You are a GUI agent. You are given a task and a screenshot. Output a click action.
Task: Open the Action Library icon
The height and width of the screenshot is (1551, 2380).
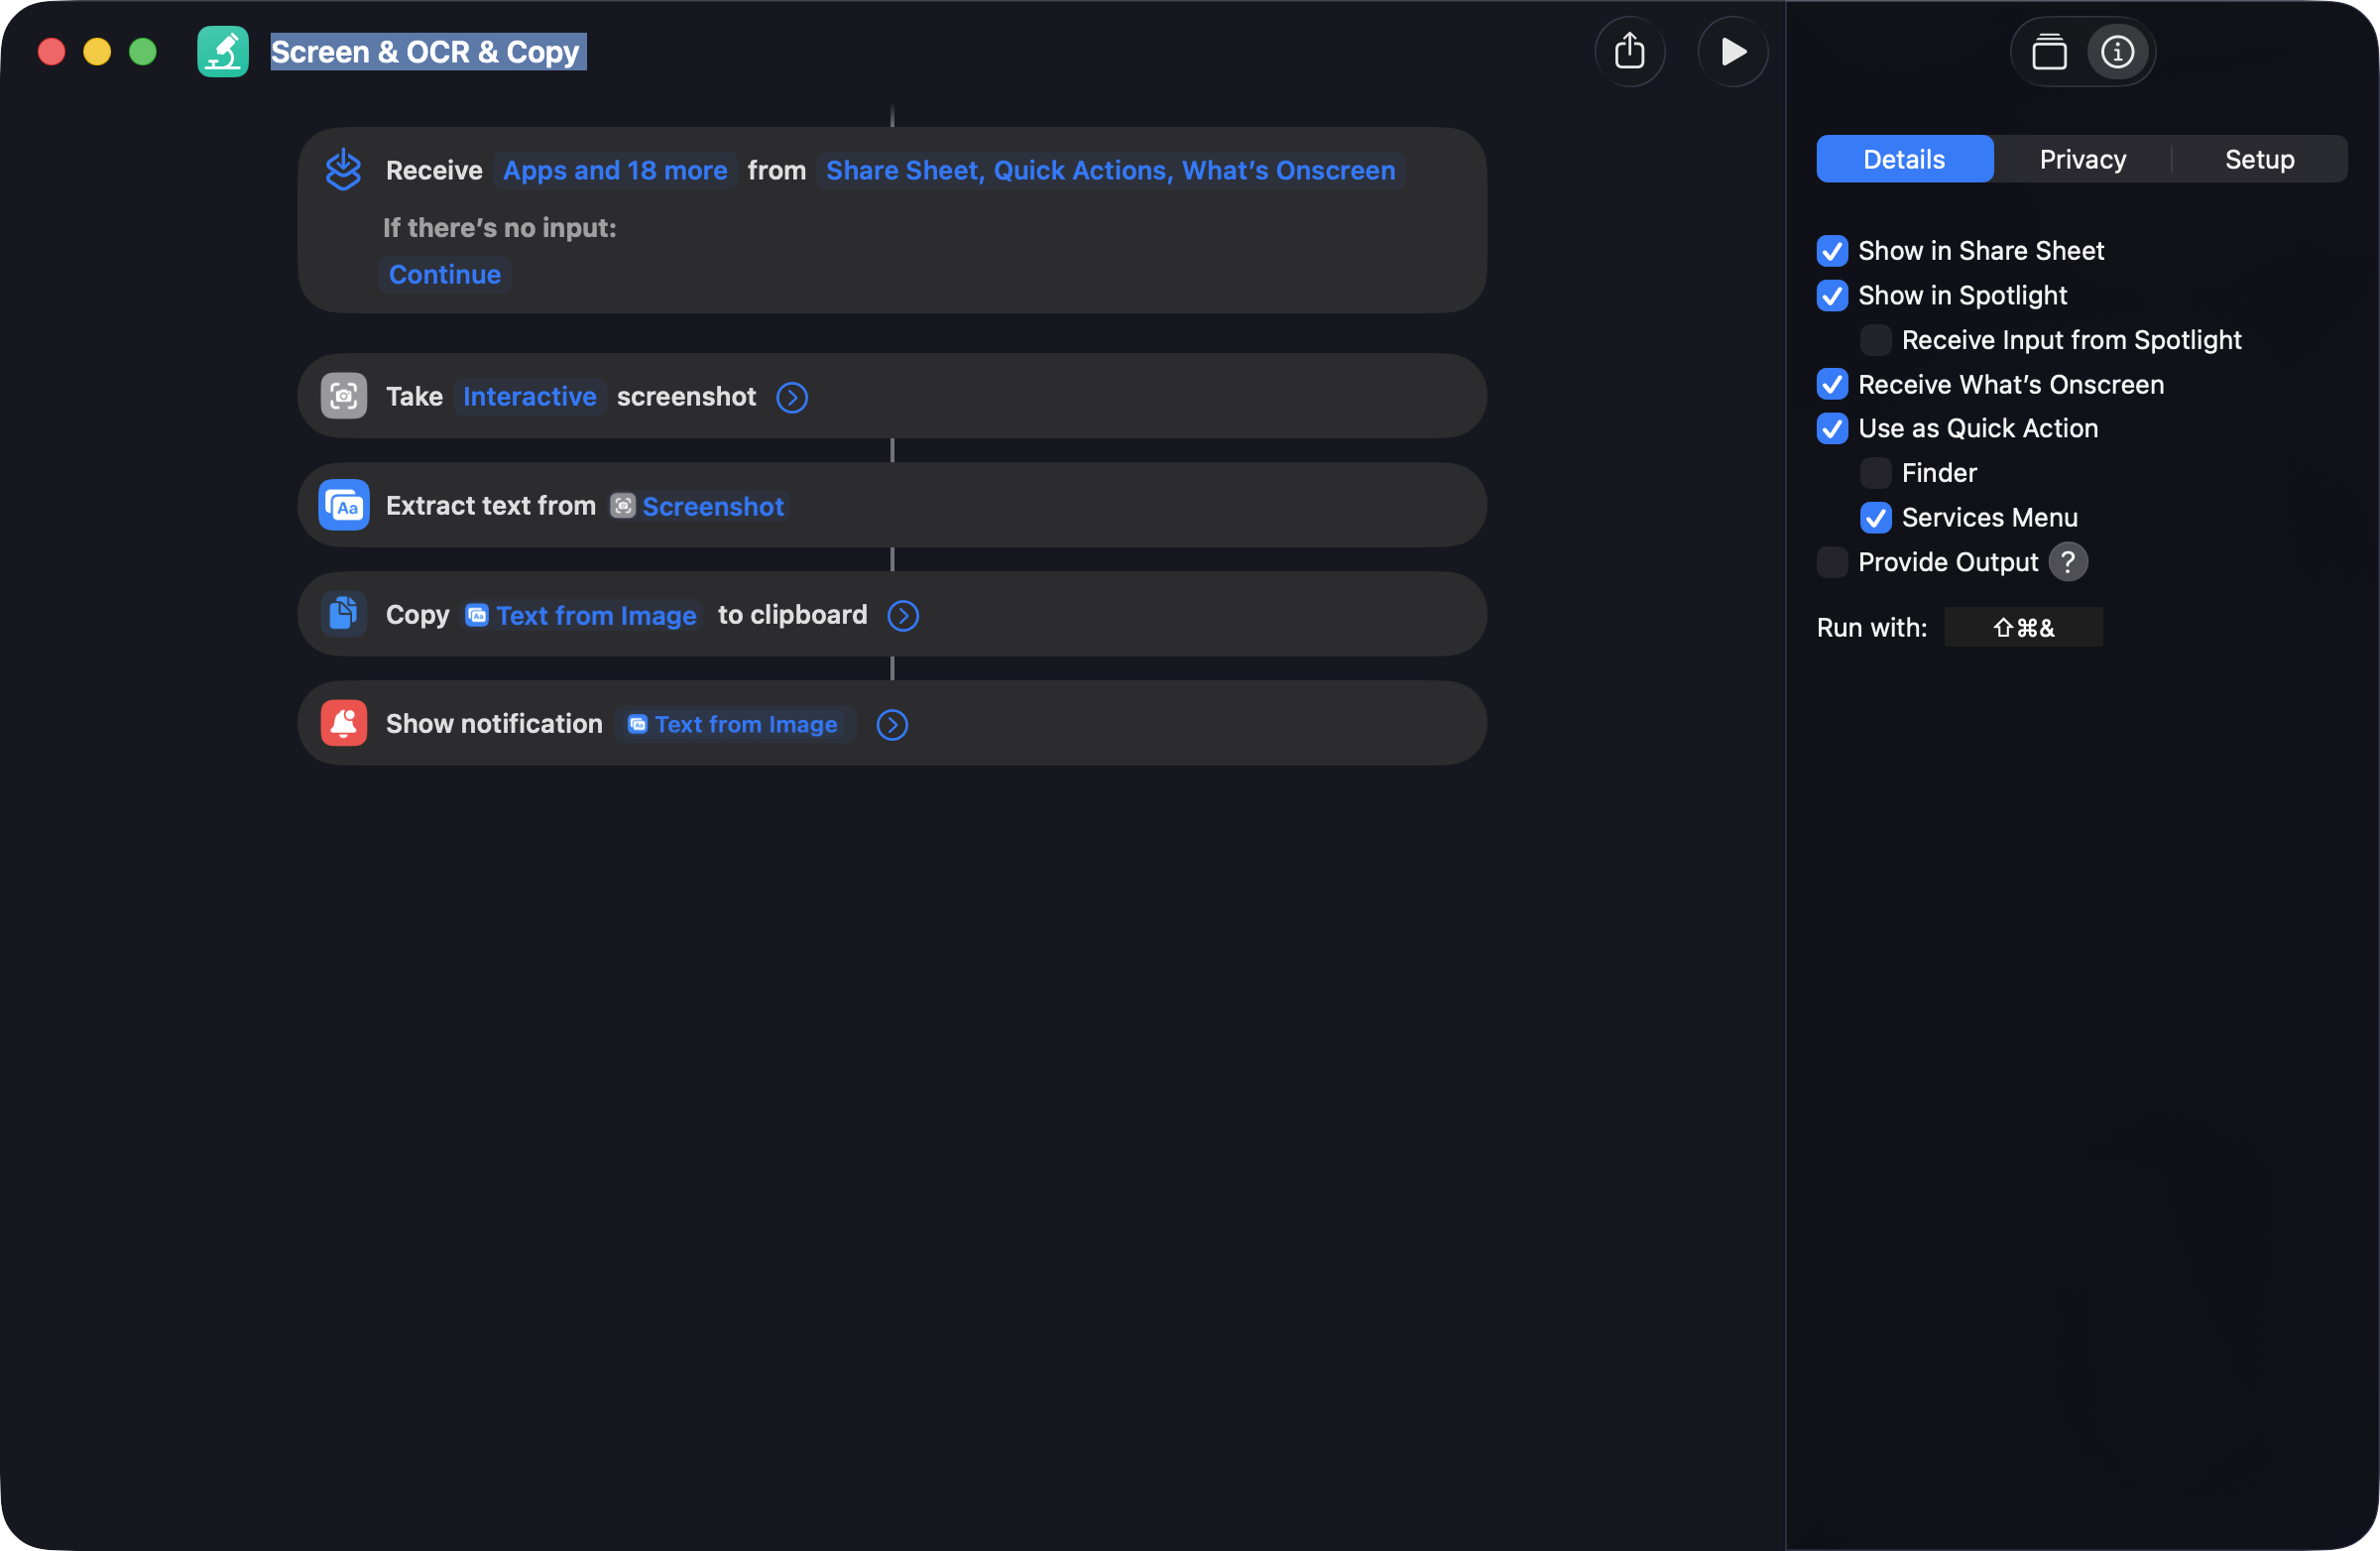pyautogui.click(x=2049, y=51)
